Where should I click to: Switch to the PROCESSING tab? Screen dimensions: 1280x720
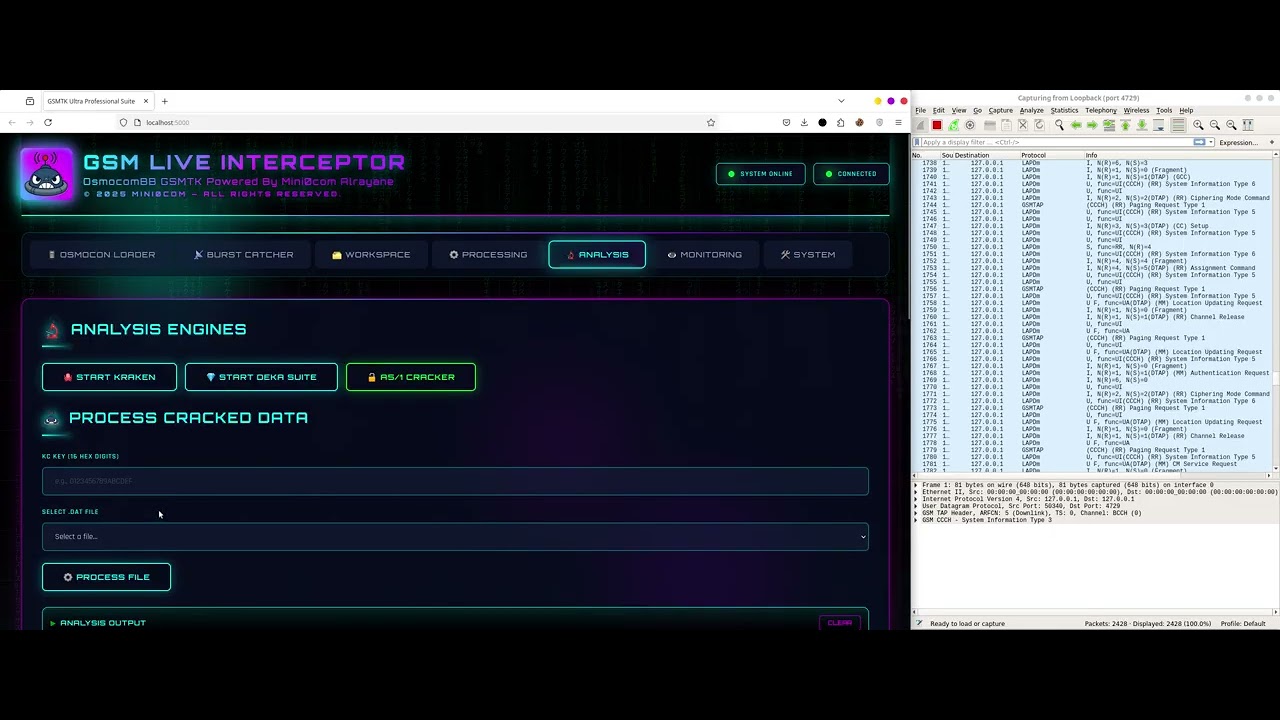coord(488,254)
